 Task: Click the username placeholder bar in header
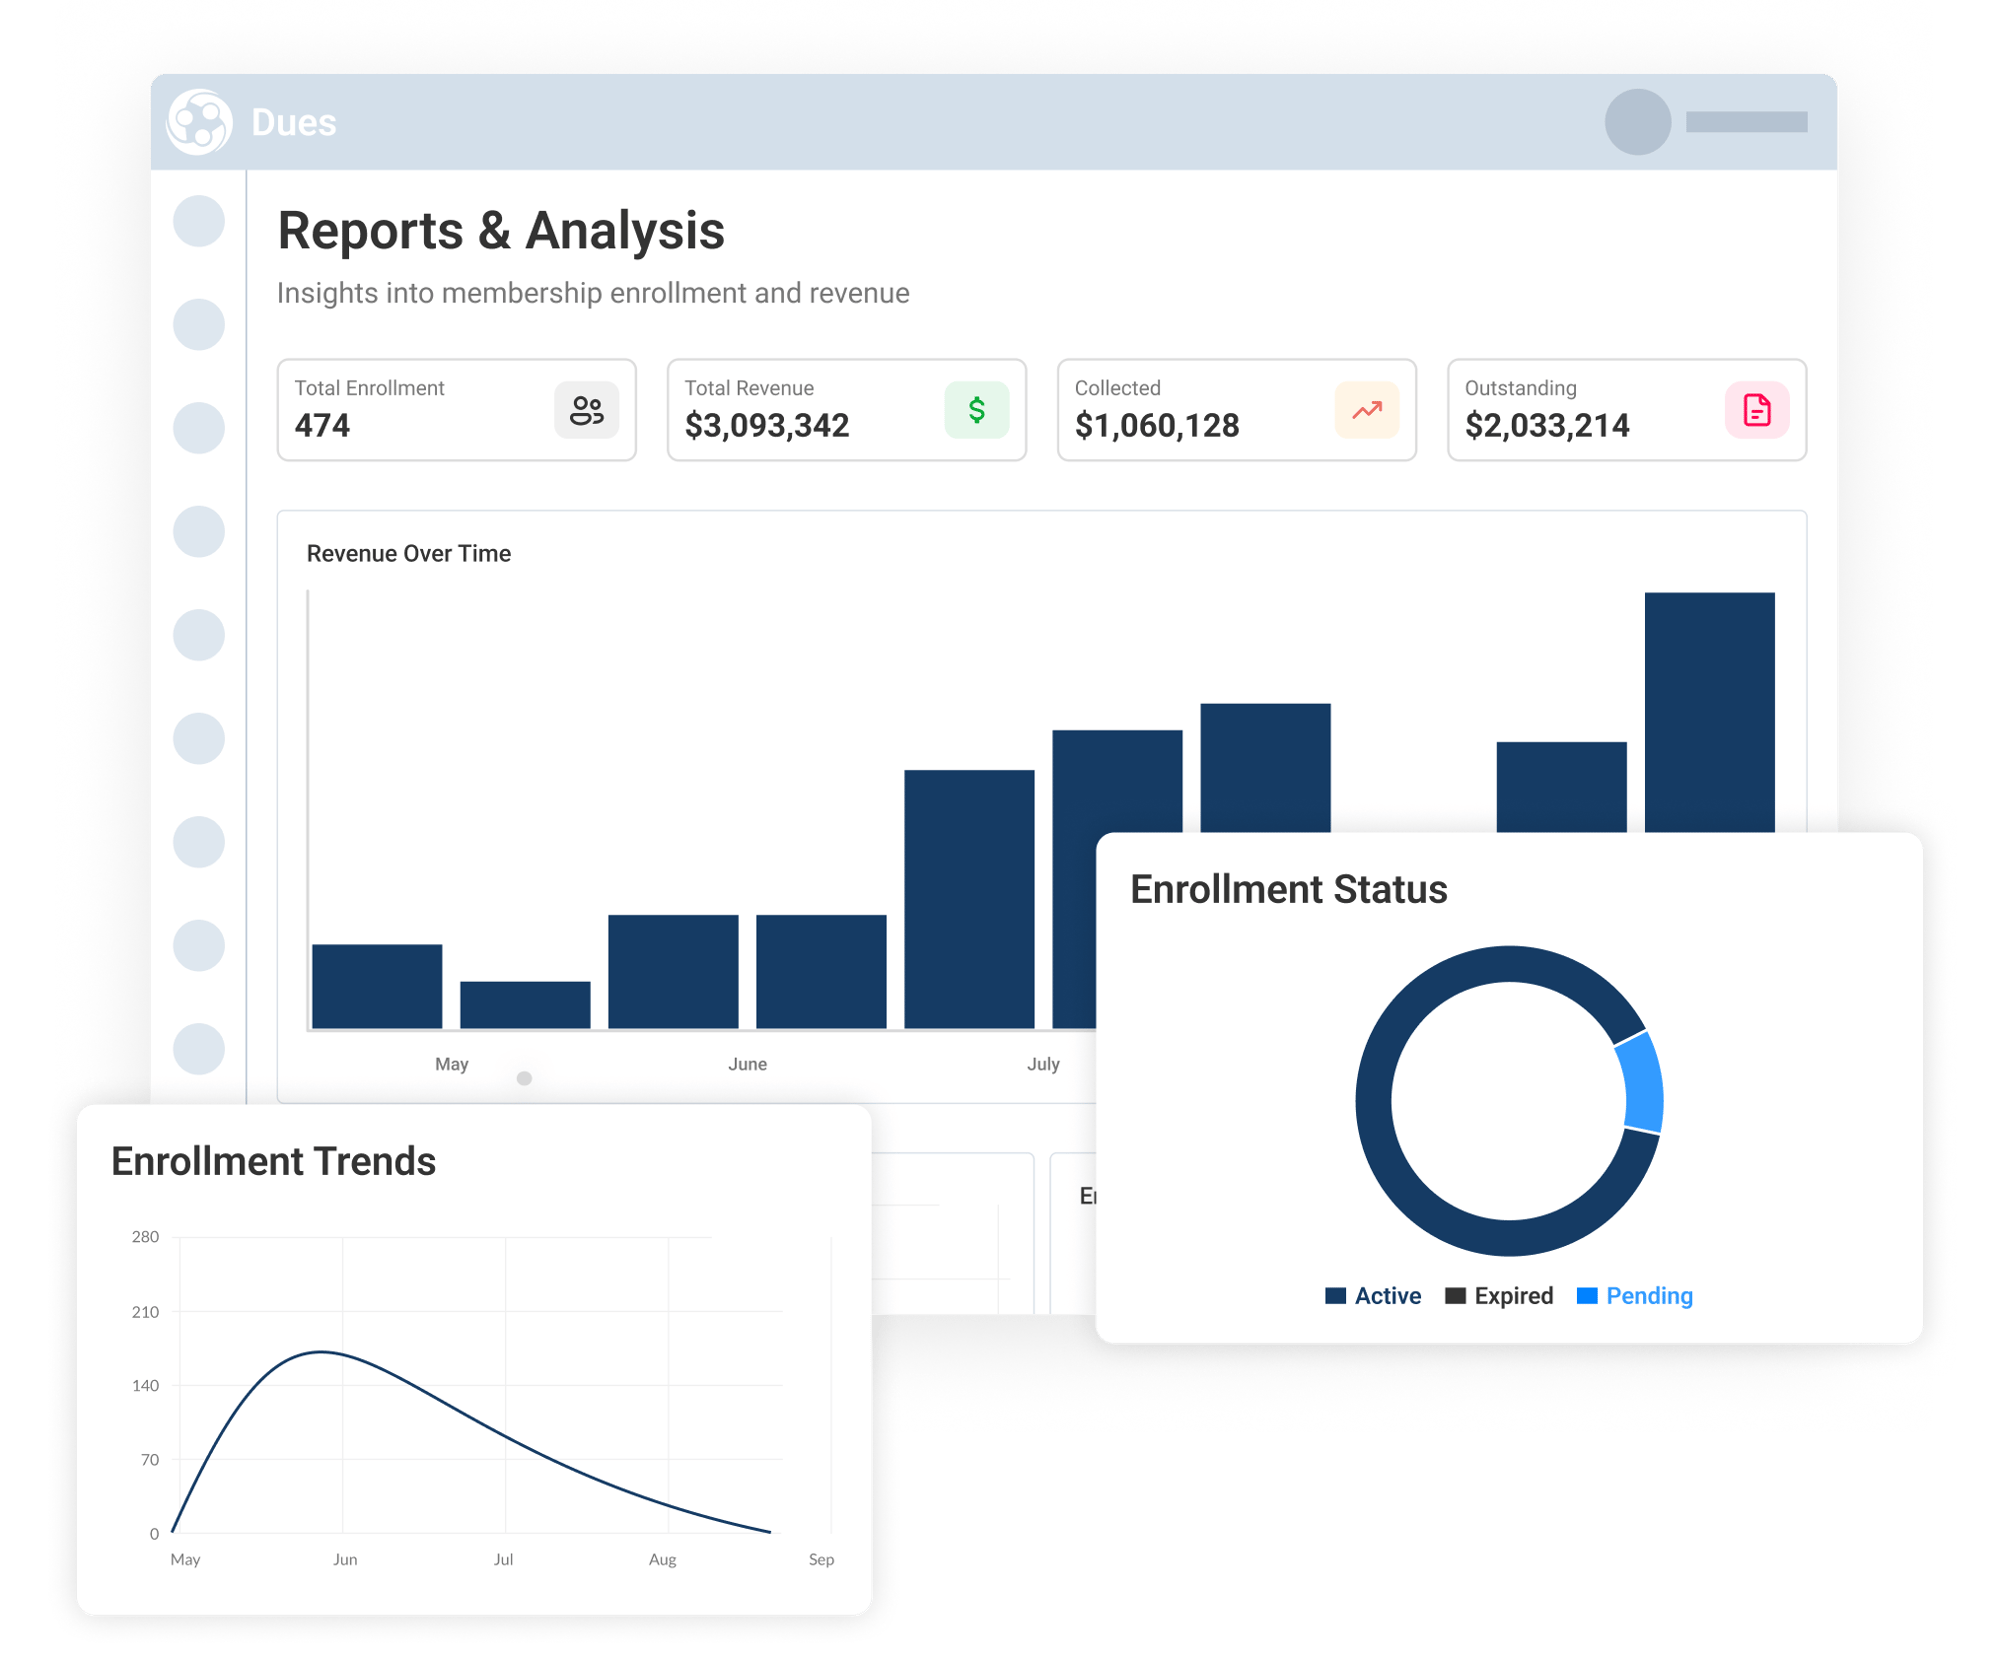1746,122
